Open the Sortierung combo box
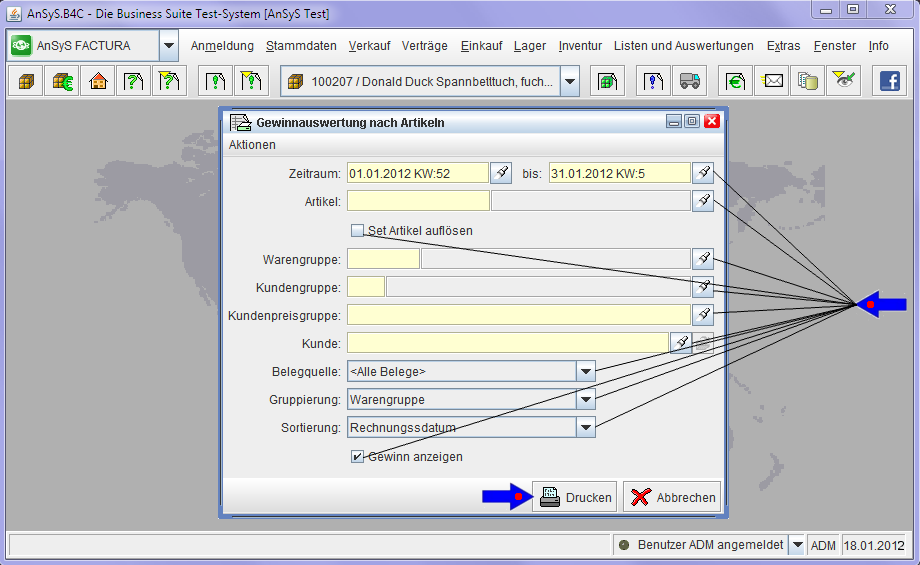The width and height of the screenshot is (920, 565). coord(586,428)
